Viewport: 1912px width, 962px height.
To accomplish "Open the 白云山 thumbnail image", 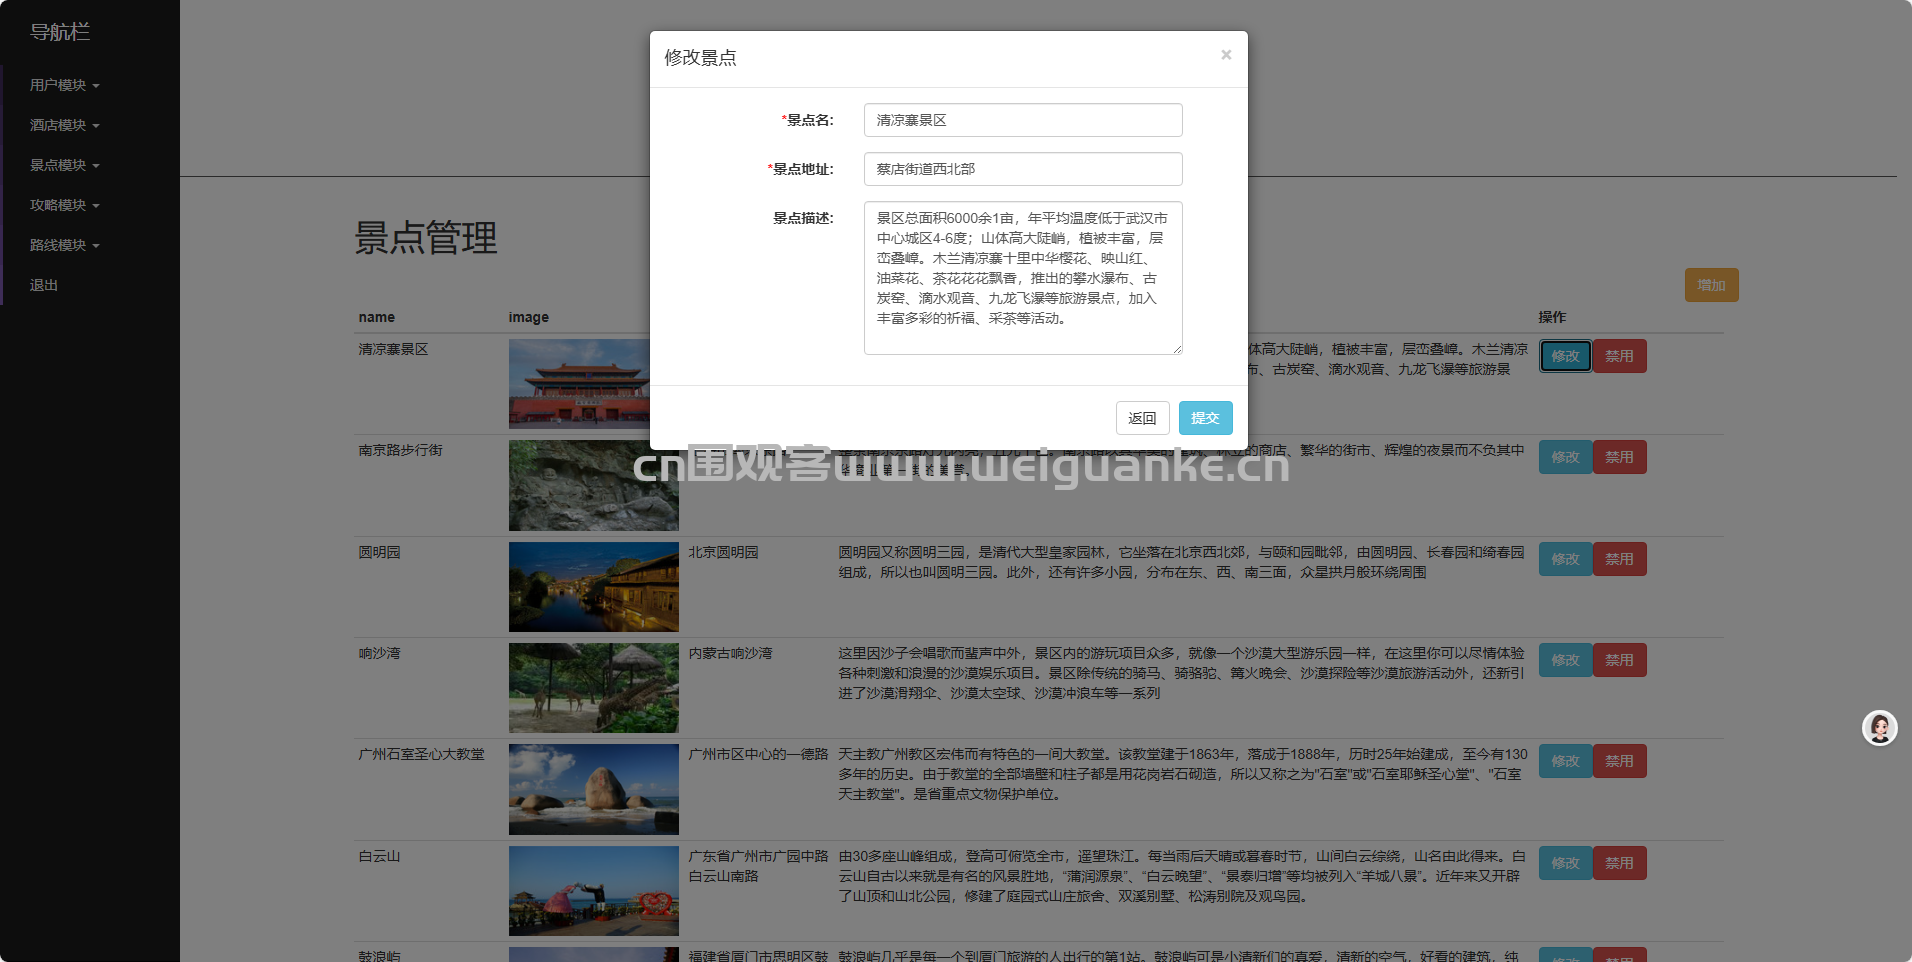I will pyautogui.click(x=594, y=891).
